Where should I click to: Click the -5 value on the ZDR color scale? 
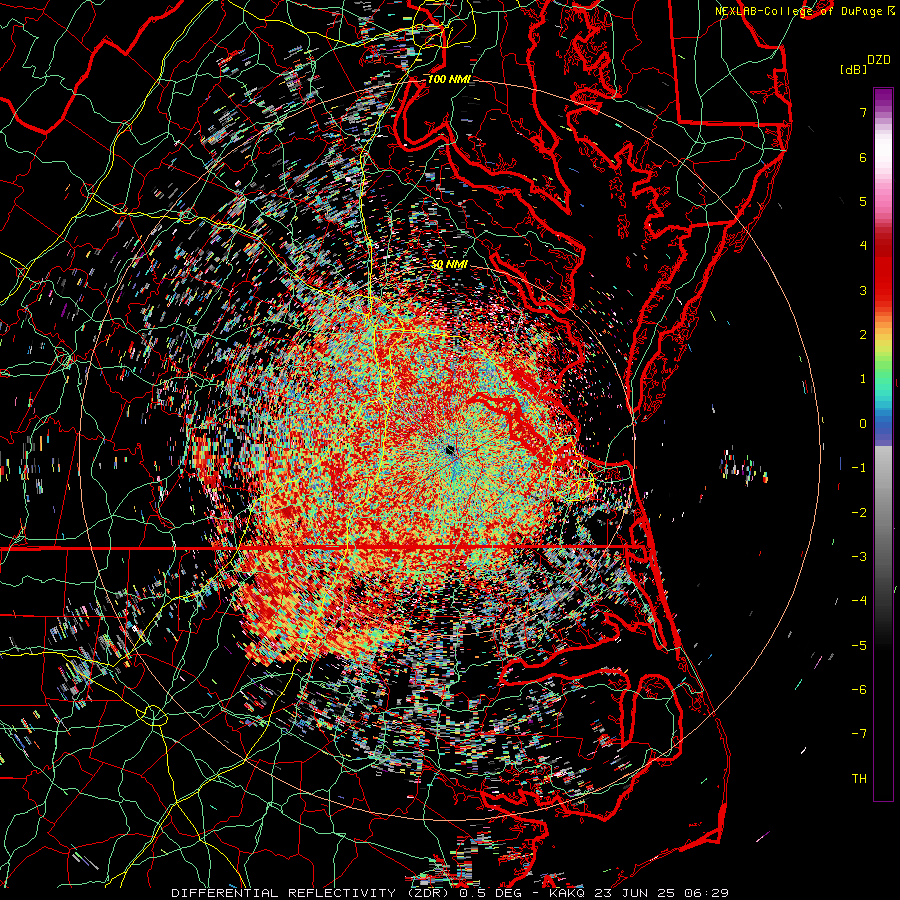tap(859, 646)
